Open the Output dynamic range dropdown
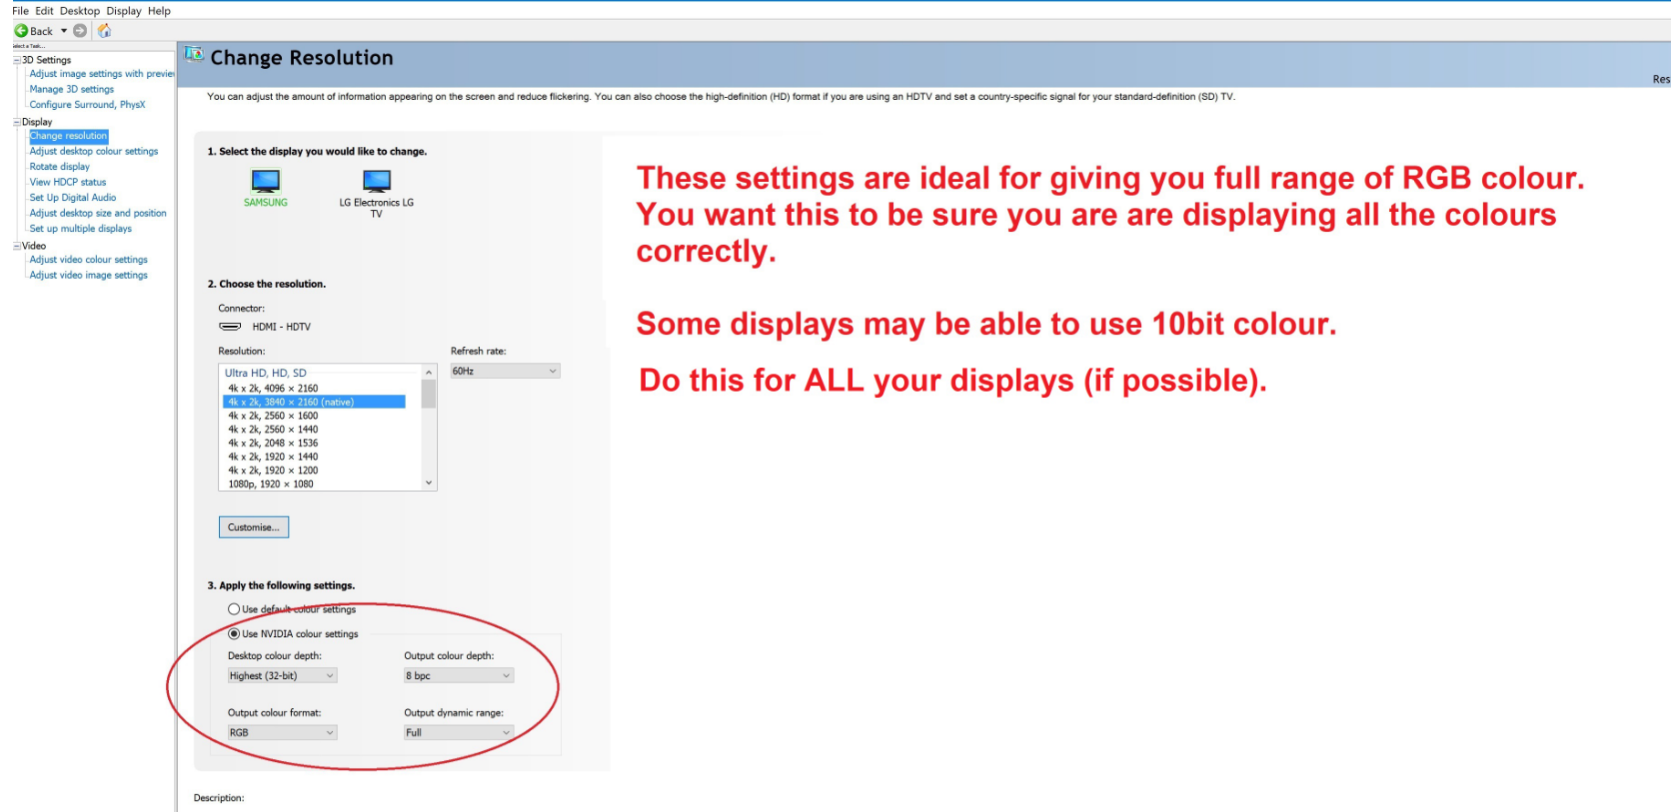Image resolution: width=1671 pixels, height=812 pixels. click(x=458, y=733)
